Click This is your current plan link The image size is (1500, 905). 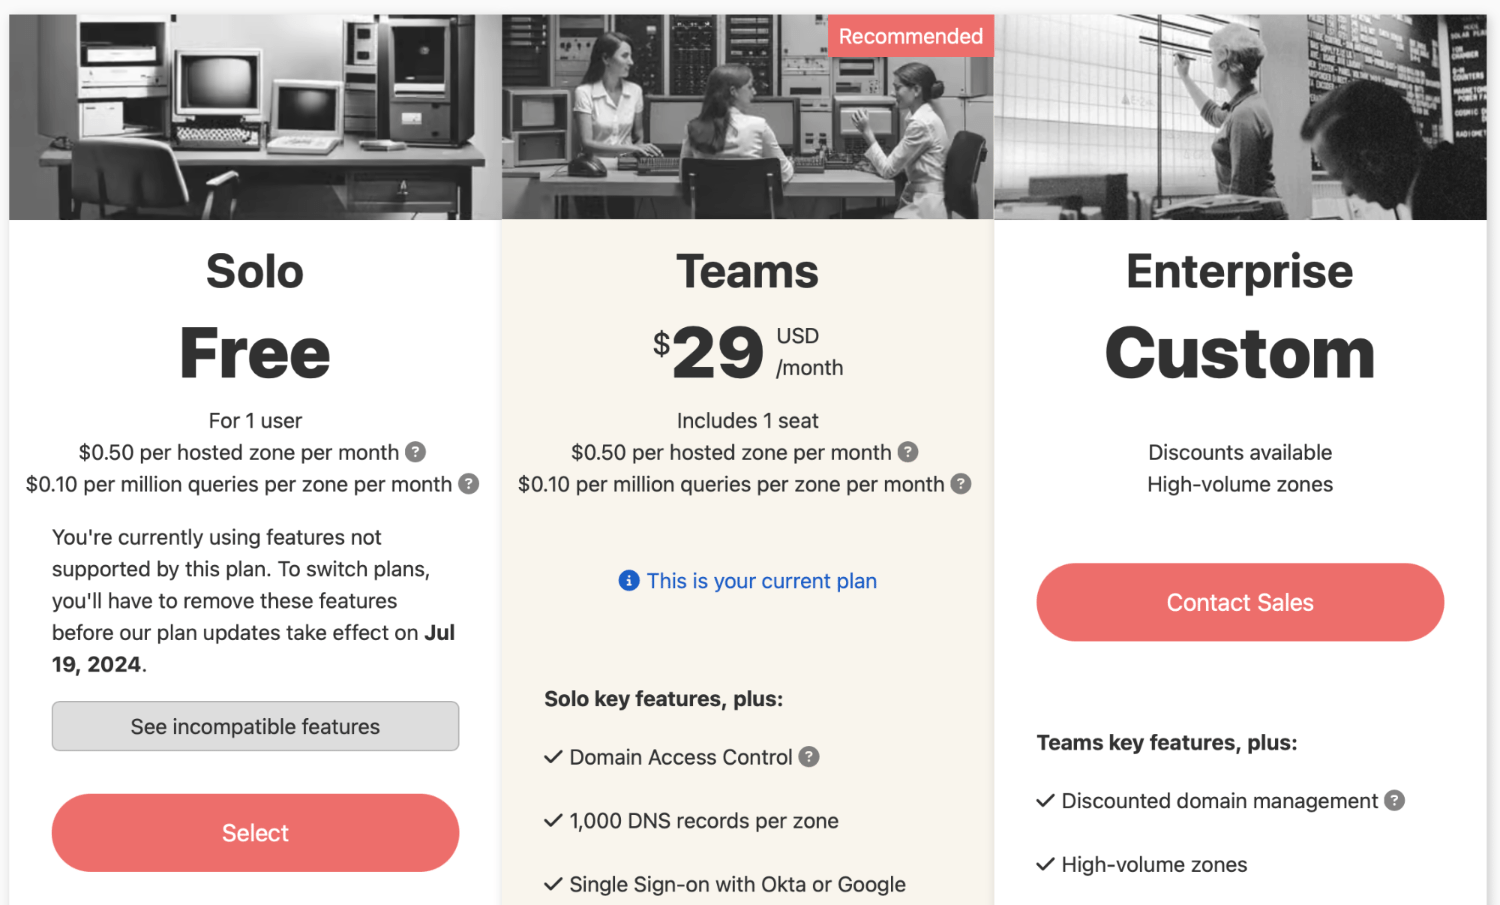[x=761, y=580]
